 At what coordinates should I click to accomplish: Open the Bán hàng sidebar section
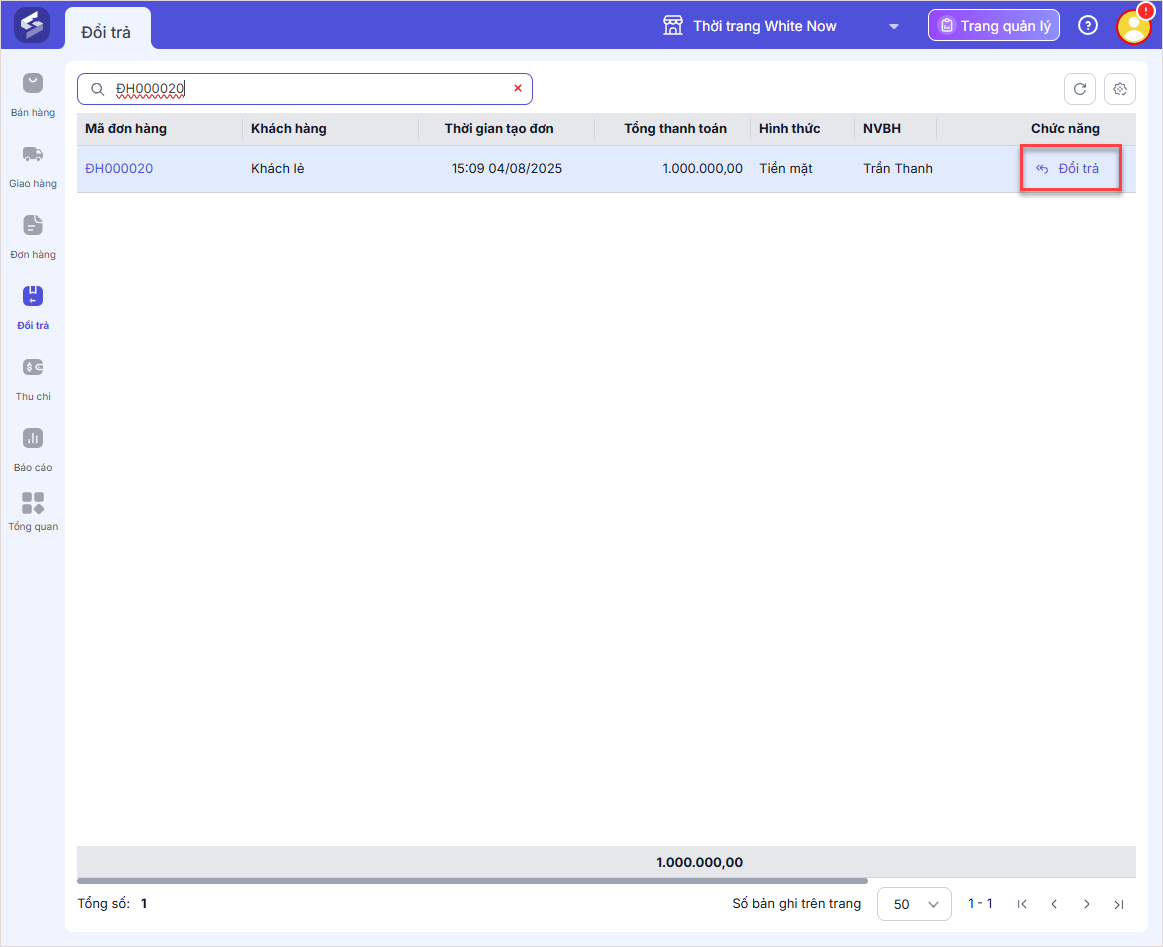coord(33,95)
